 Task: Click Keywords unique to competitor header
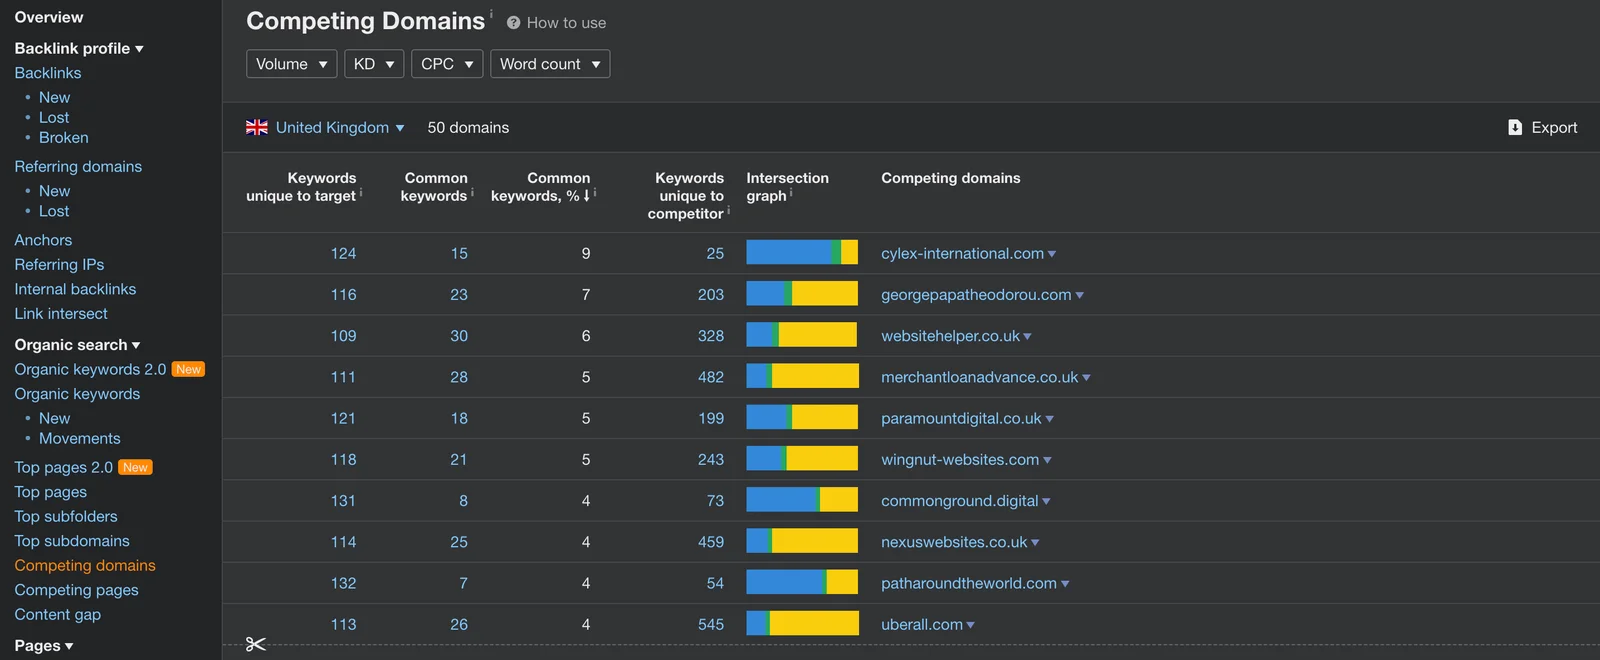[686, 196]
